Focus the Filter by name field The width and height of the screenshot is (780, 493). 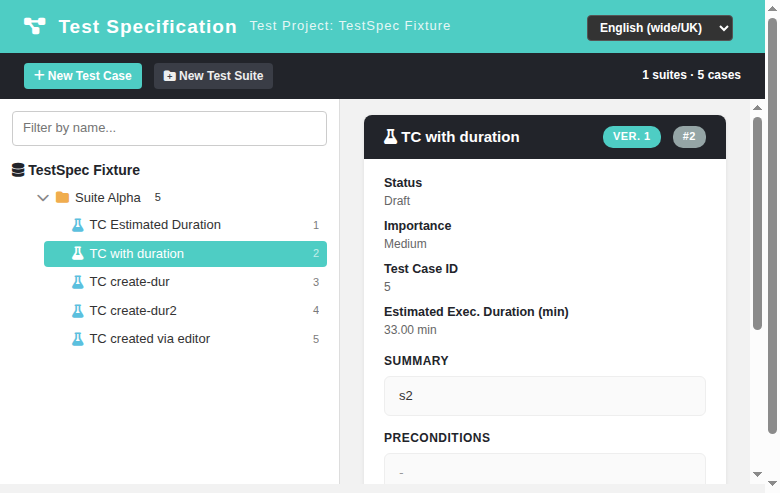169,128
